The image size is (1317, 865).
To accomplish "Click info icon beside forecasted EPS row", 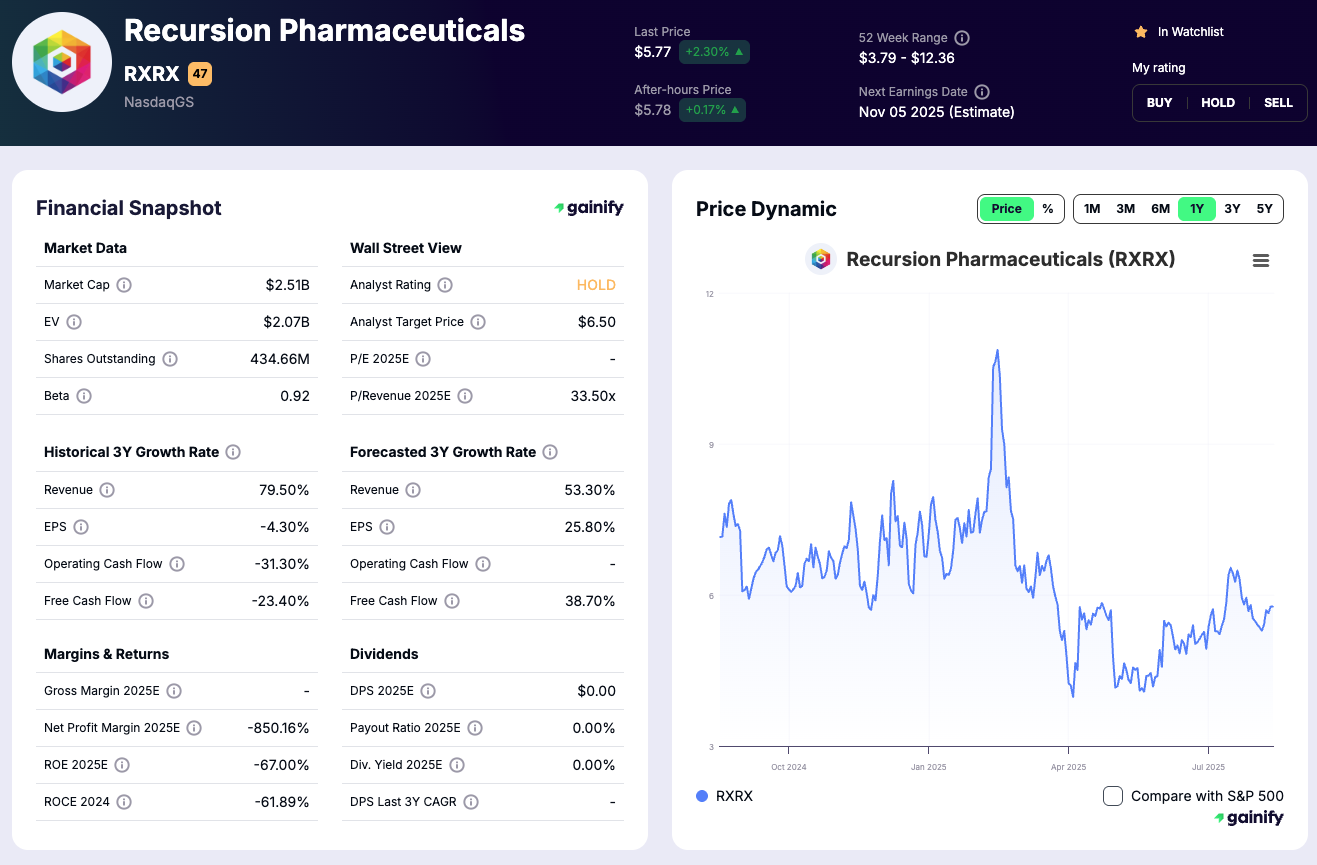I will (x=387, y=527).
